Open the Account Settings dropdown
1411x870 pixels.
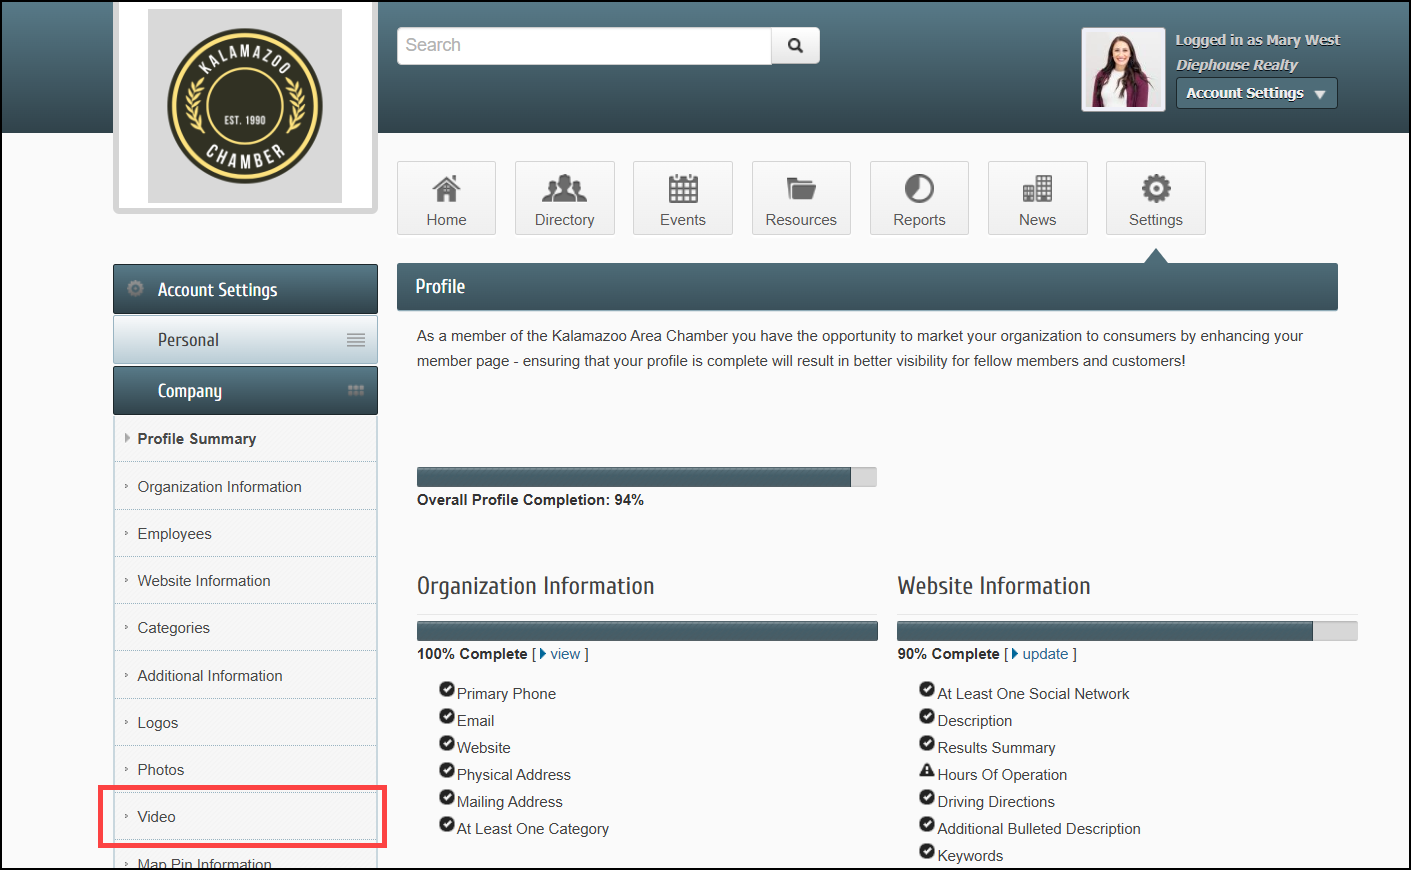1256,93
